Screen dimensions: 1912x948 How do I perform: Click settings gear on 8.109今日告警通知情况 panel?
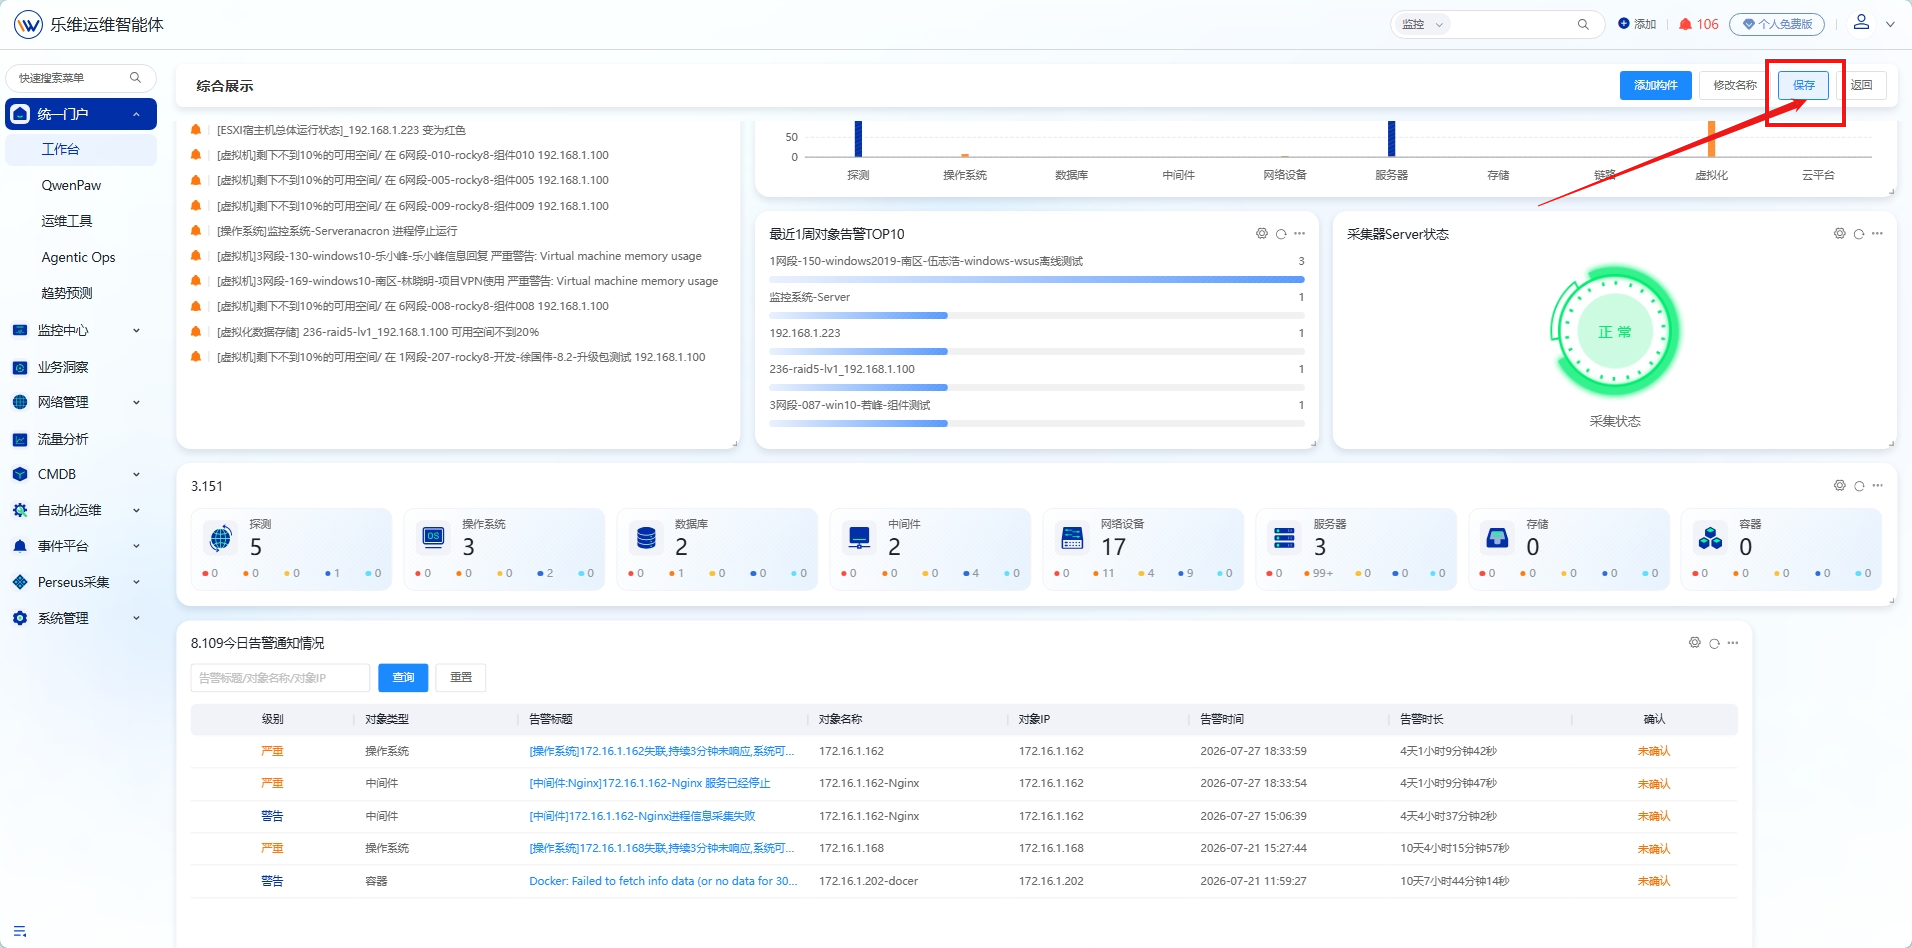pyautogui.click(x=1695, y=642)
